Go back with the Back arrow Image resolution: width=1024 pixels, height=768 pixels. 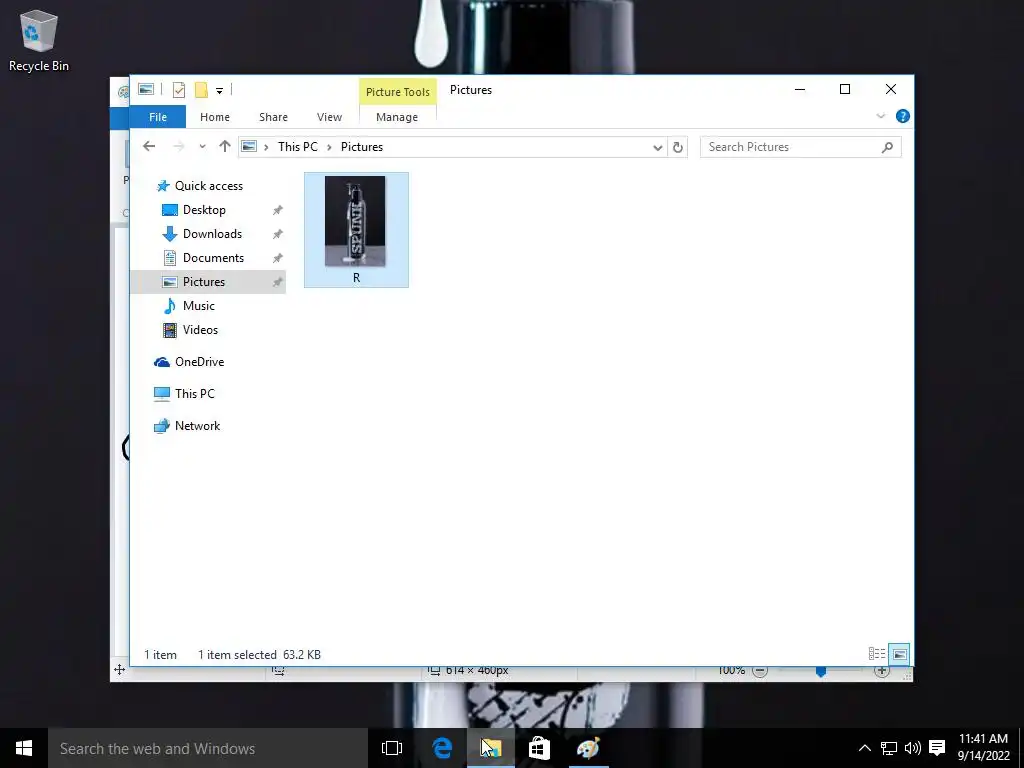pyautogui.click(x=149, y=146)
